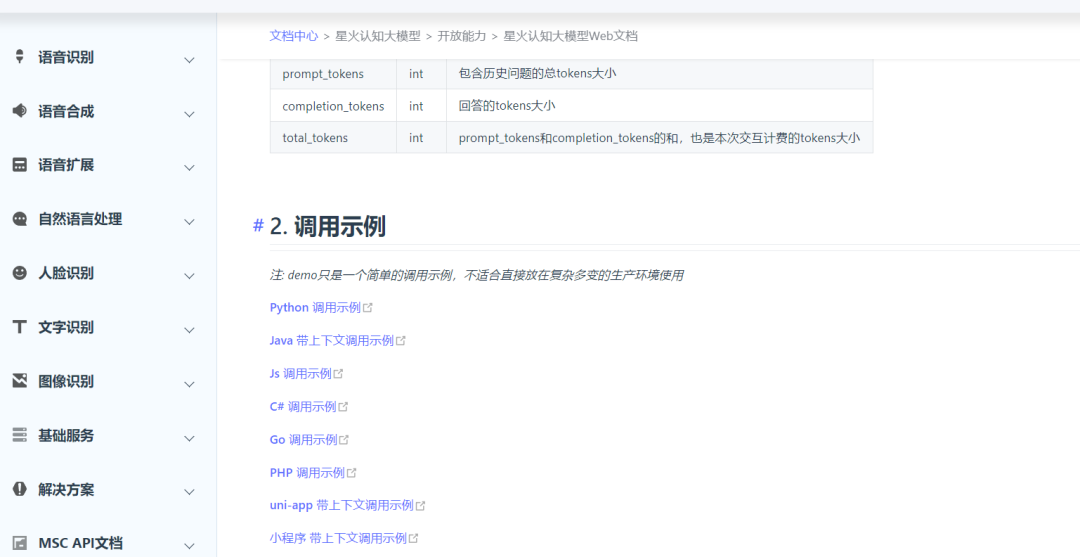Click the total_tokens table cell
Image resolution: width=1080 pixels, height=557 pixels.
click(333, 138)
